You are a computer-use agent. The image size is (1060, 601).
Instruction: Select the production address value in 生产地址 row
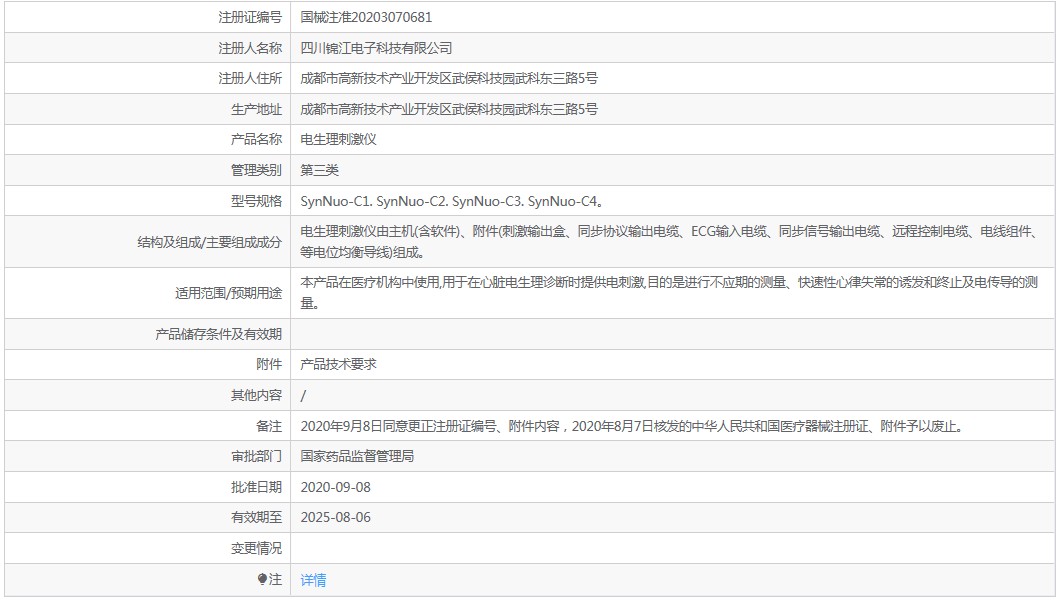449,109
